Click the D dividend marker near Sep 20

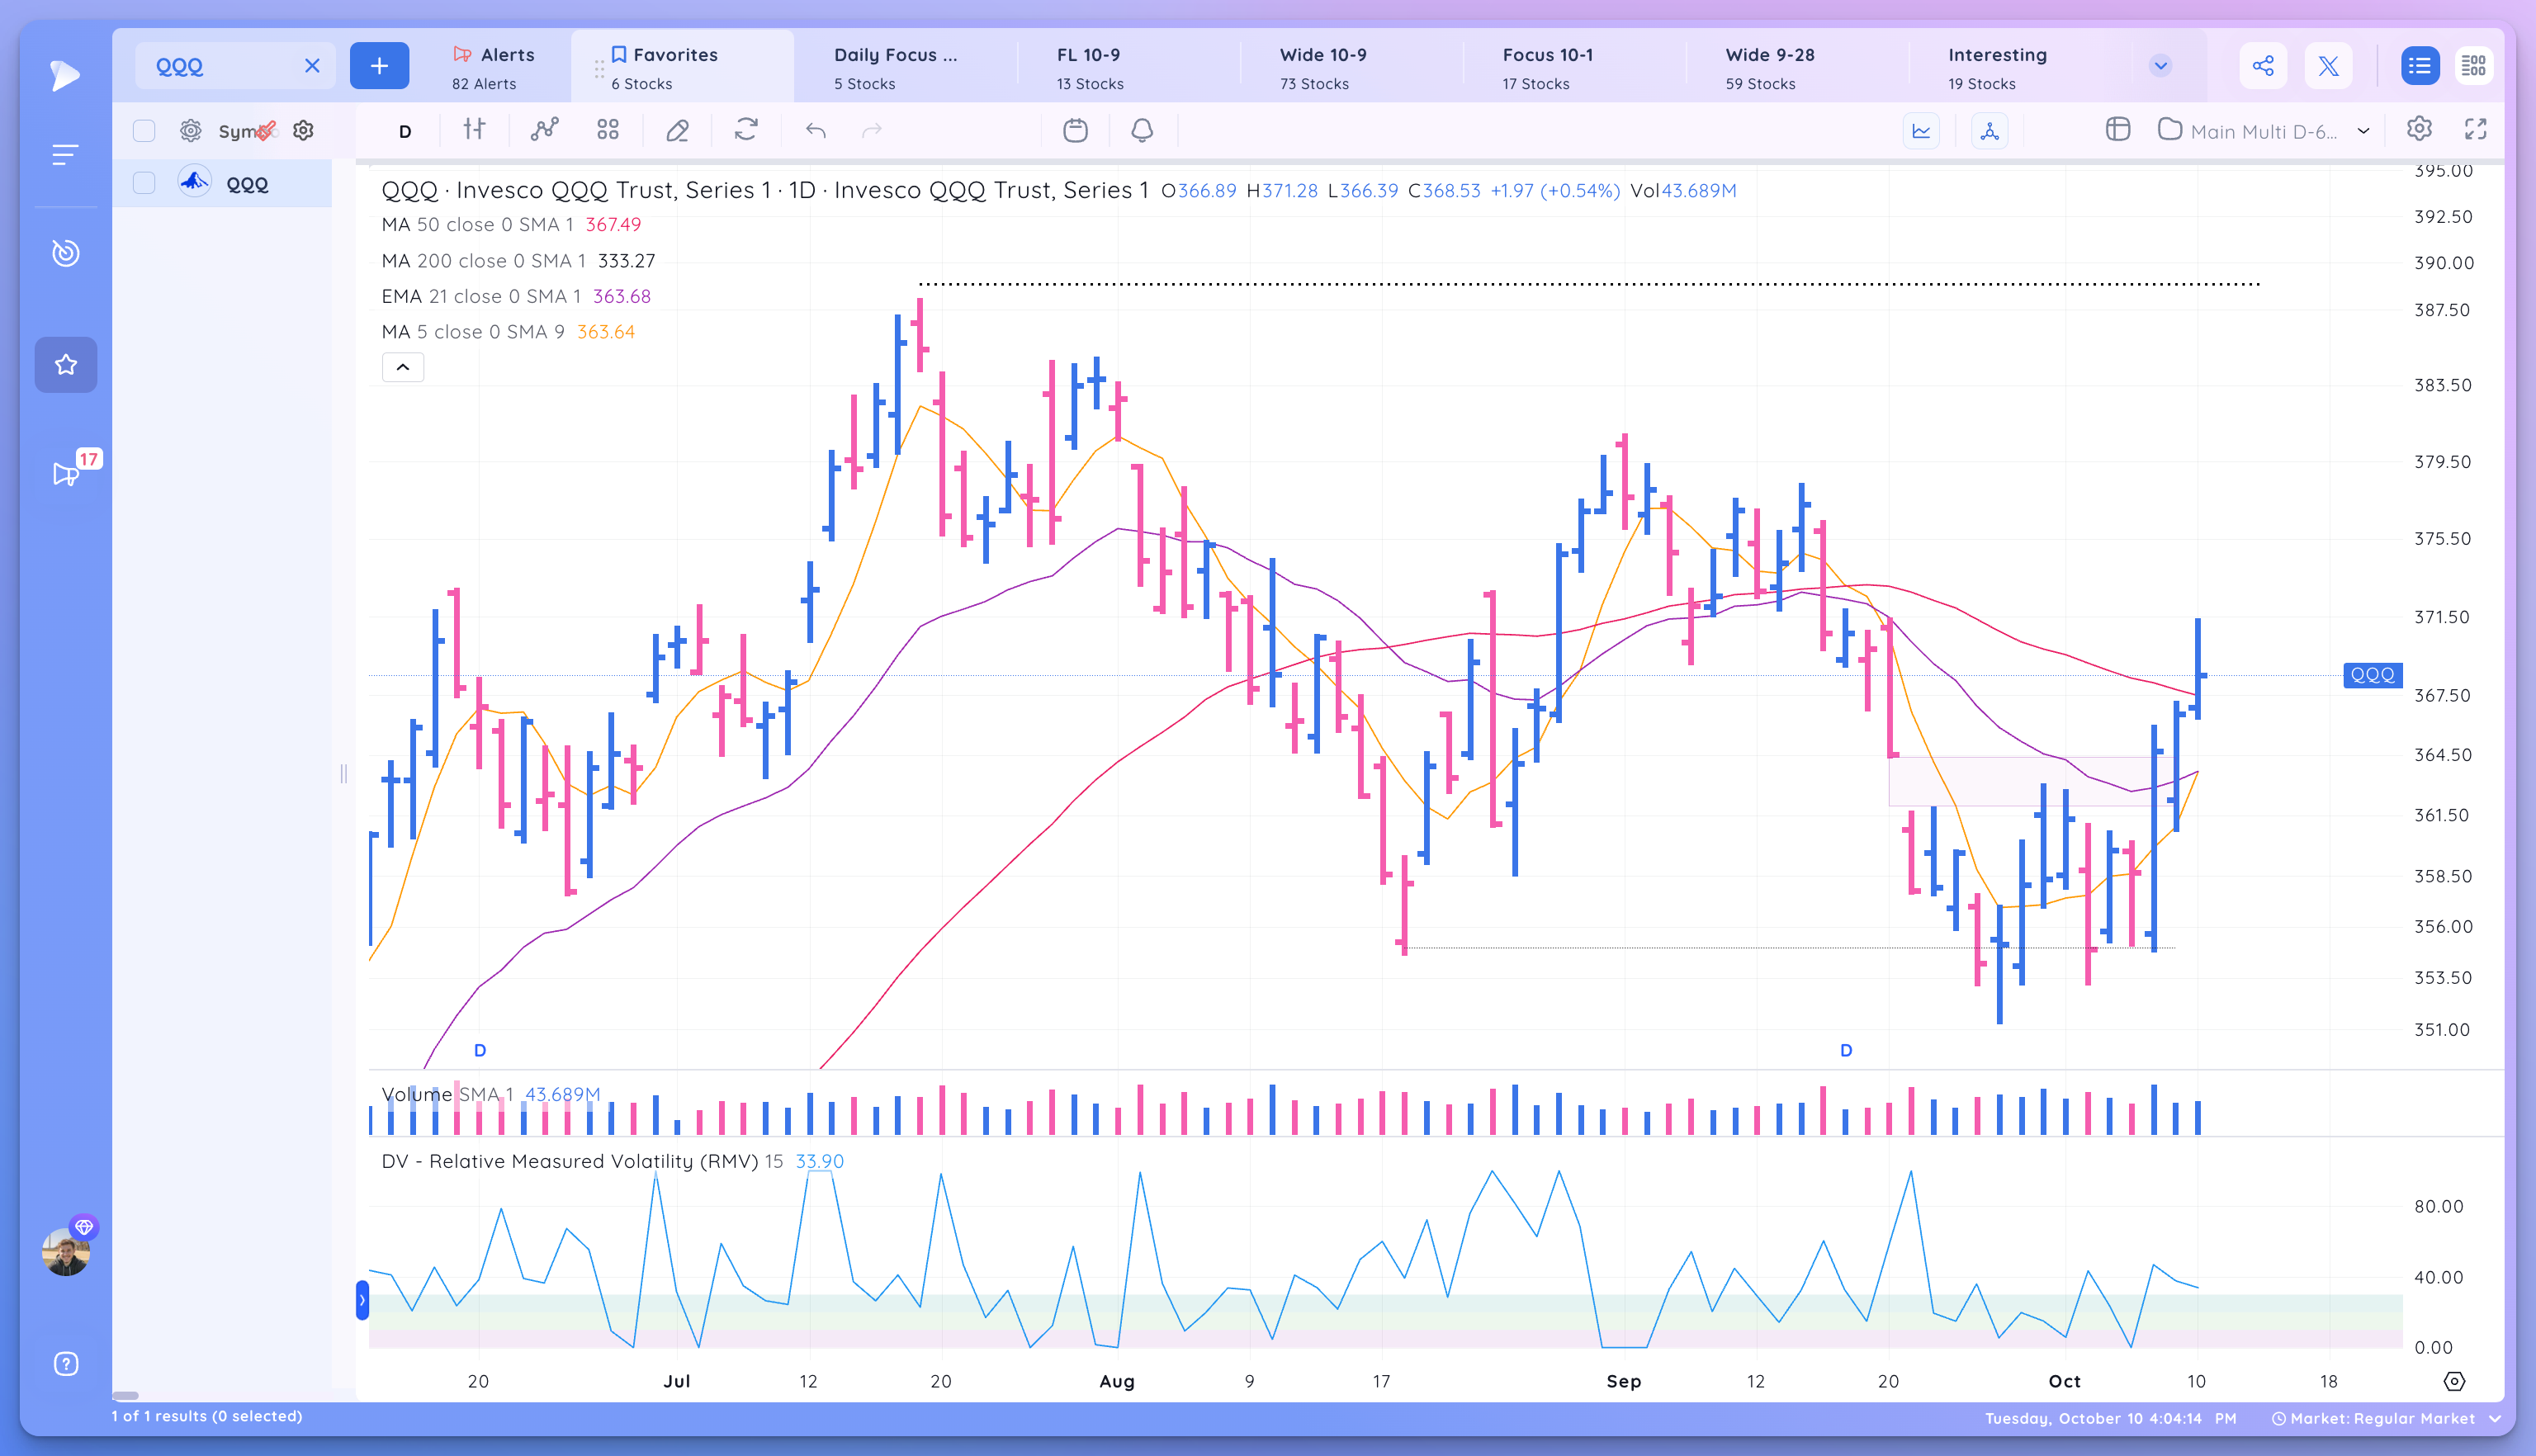pos(1846,1050)
